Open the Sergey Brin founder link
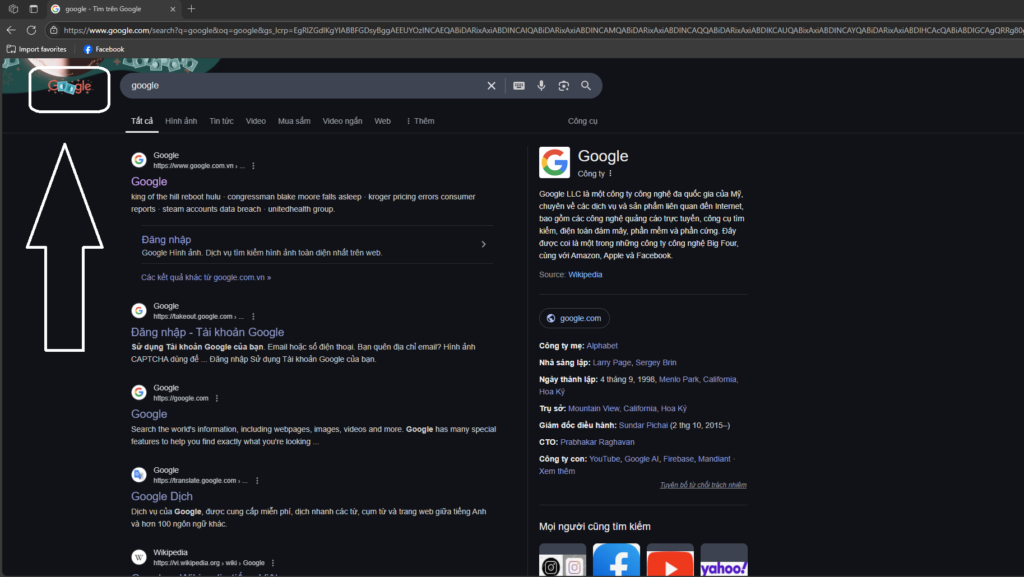The image size is (1024, 577). (x=656, y=362)
